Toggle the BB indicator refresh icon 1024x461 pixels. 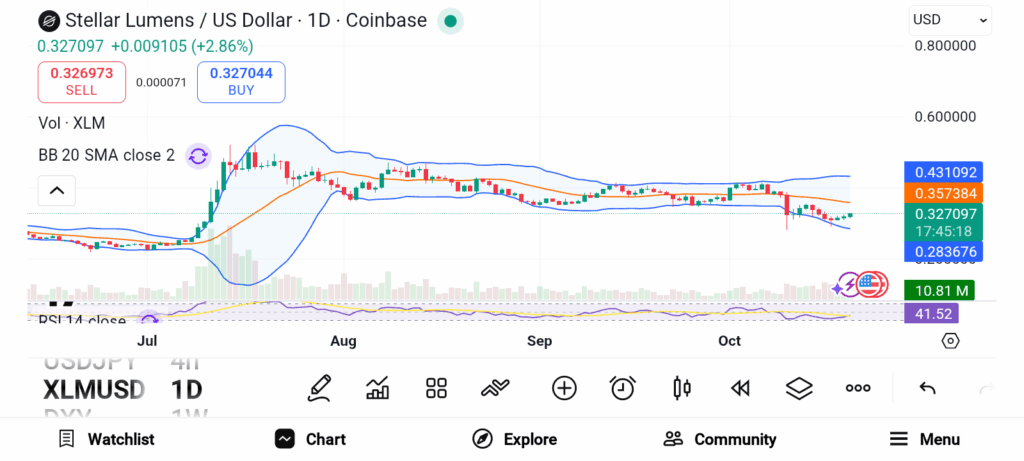(198, 155)
